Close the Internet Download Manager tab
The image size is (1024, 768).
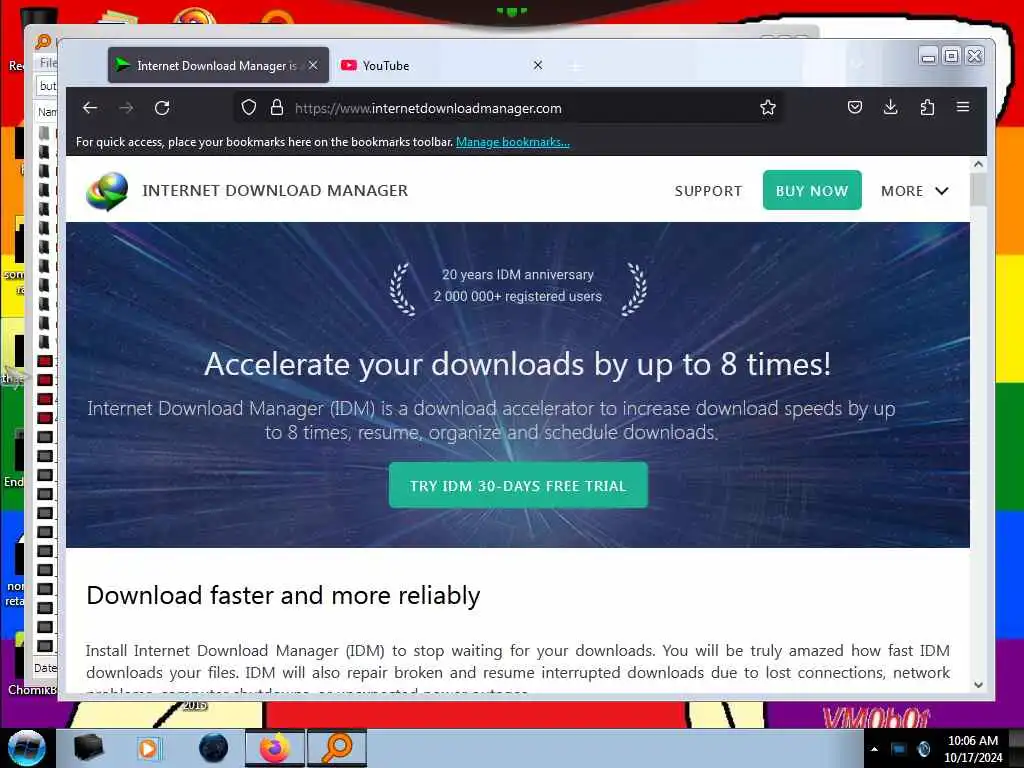313,65
